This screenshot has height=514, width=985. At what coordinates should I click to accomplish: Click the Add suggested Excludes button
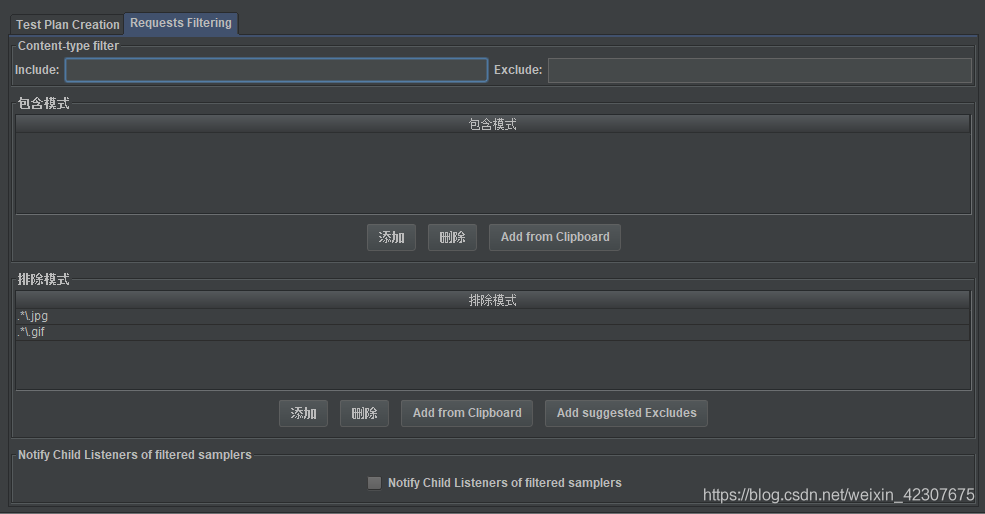click(626, 413)
